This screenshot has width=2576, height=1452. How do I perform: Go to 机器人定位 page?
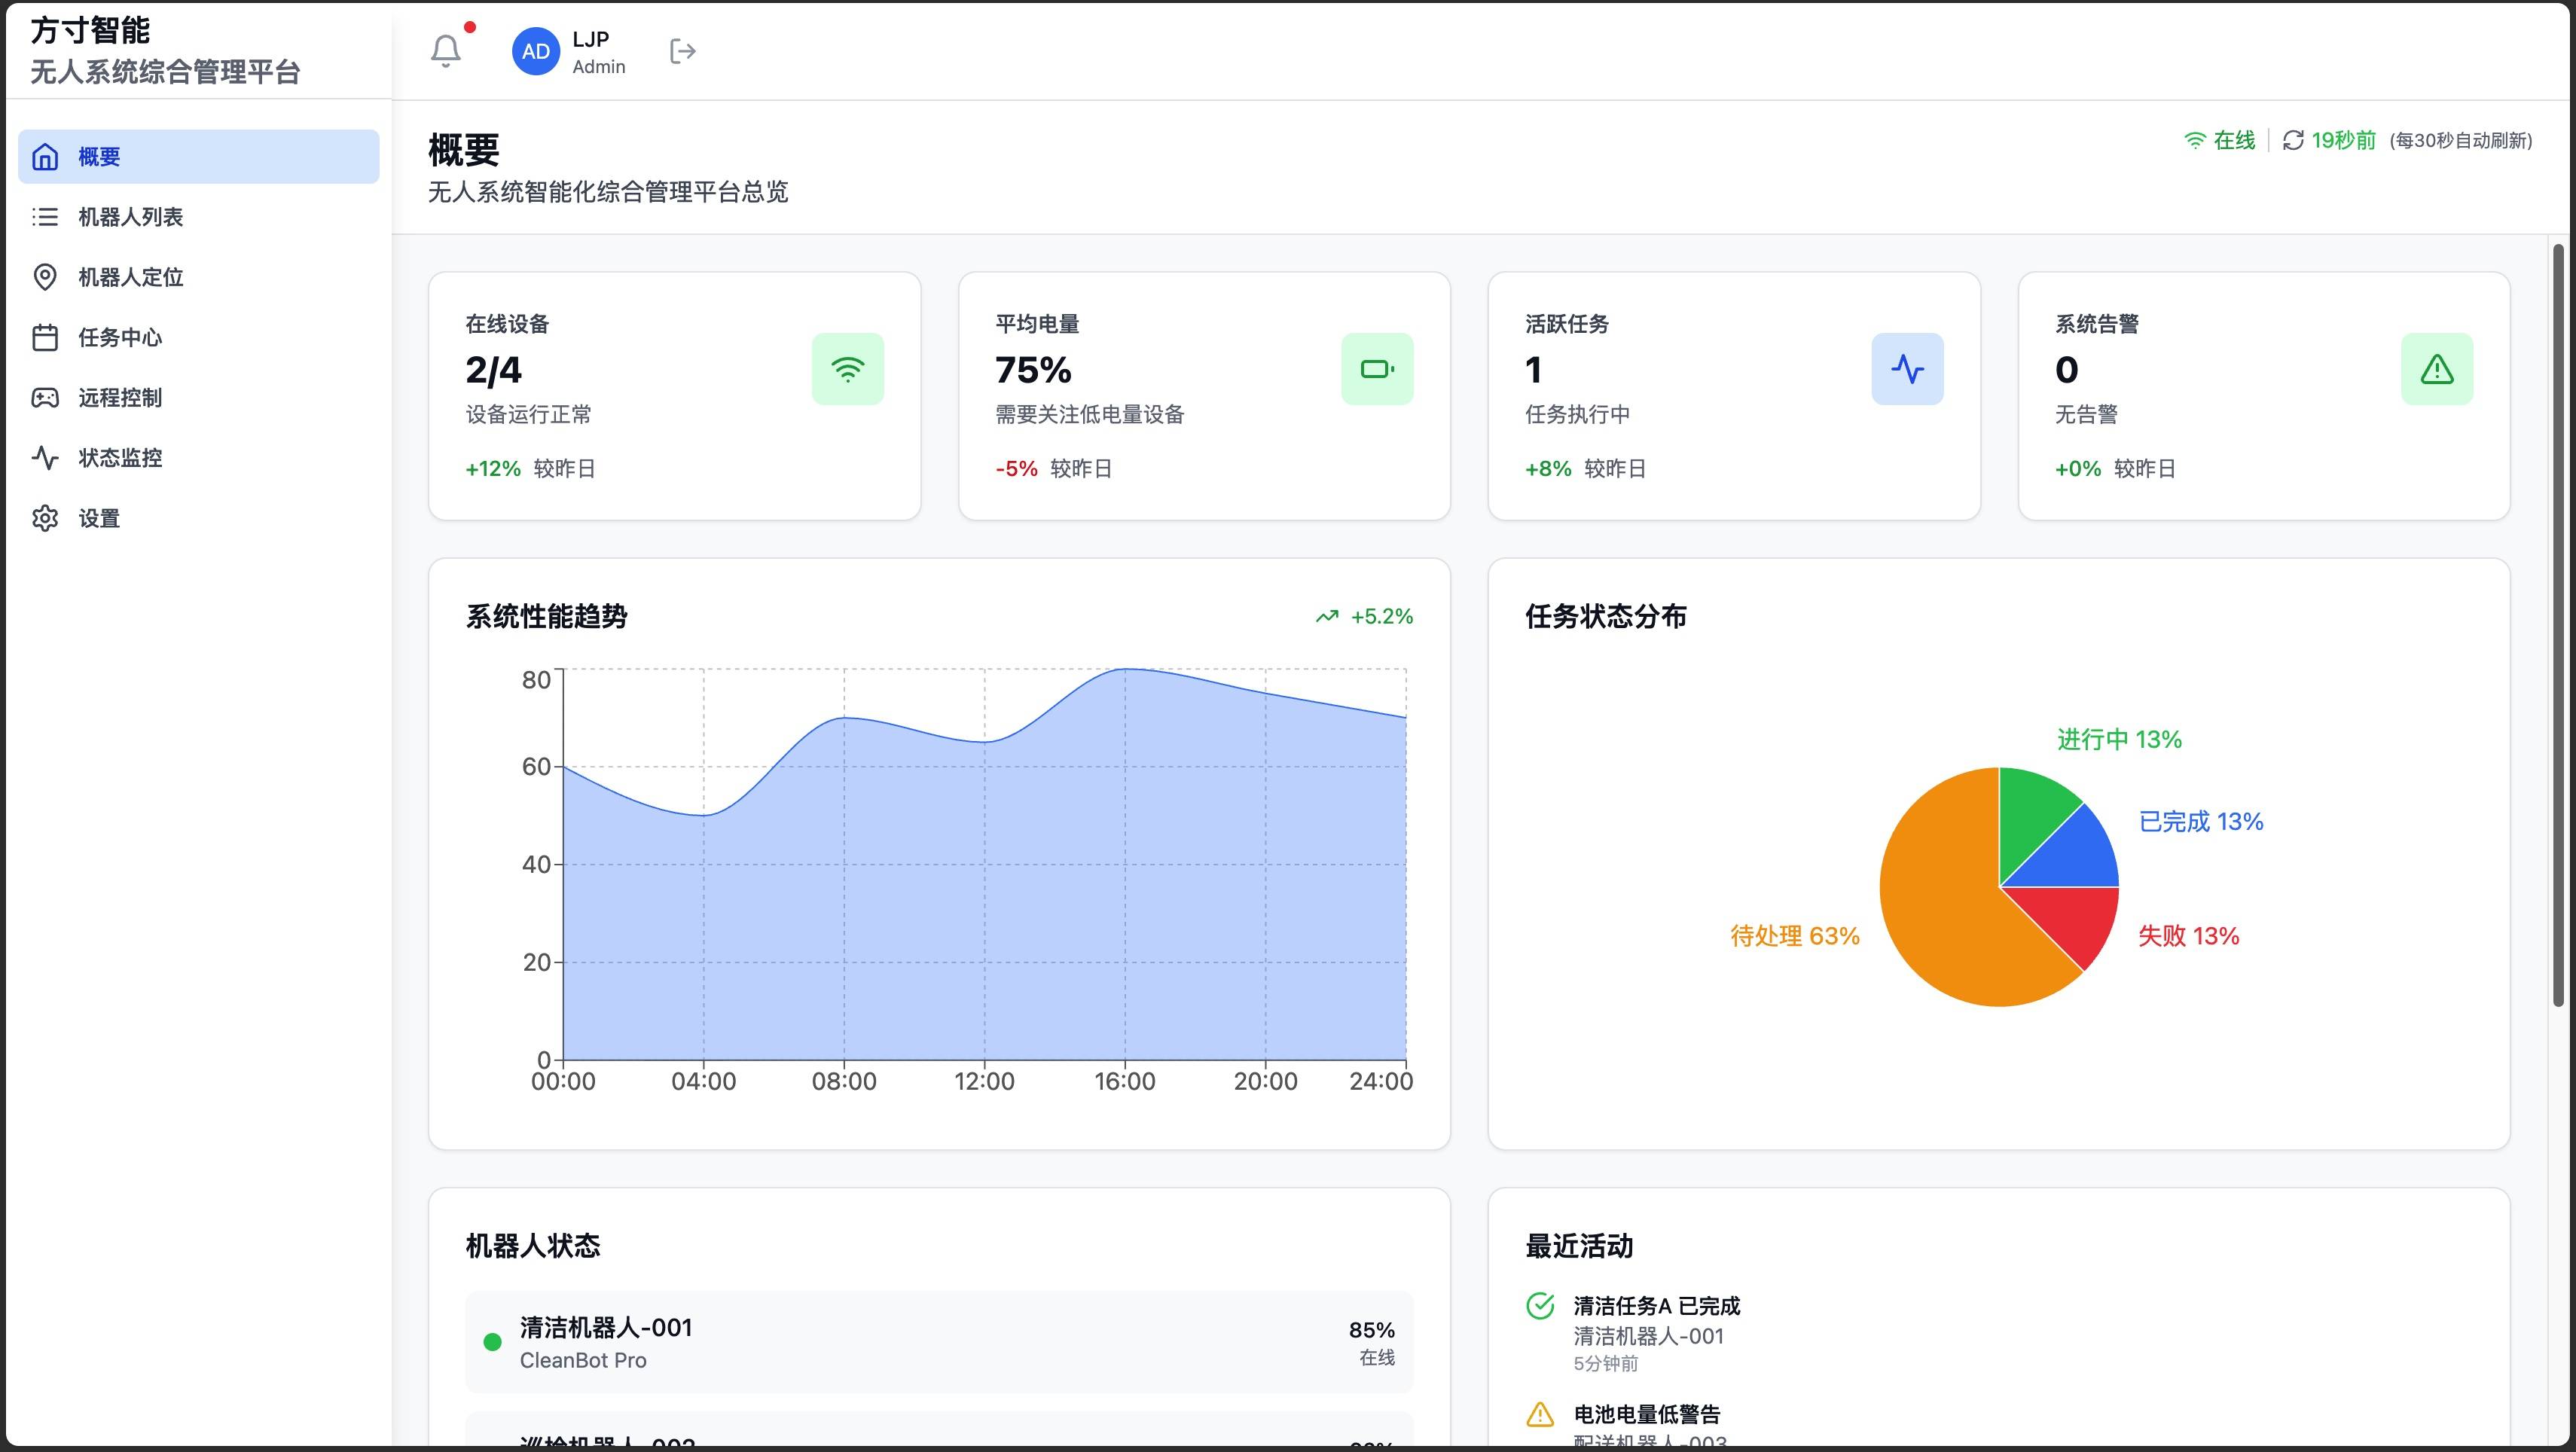[130, 277]
